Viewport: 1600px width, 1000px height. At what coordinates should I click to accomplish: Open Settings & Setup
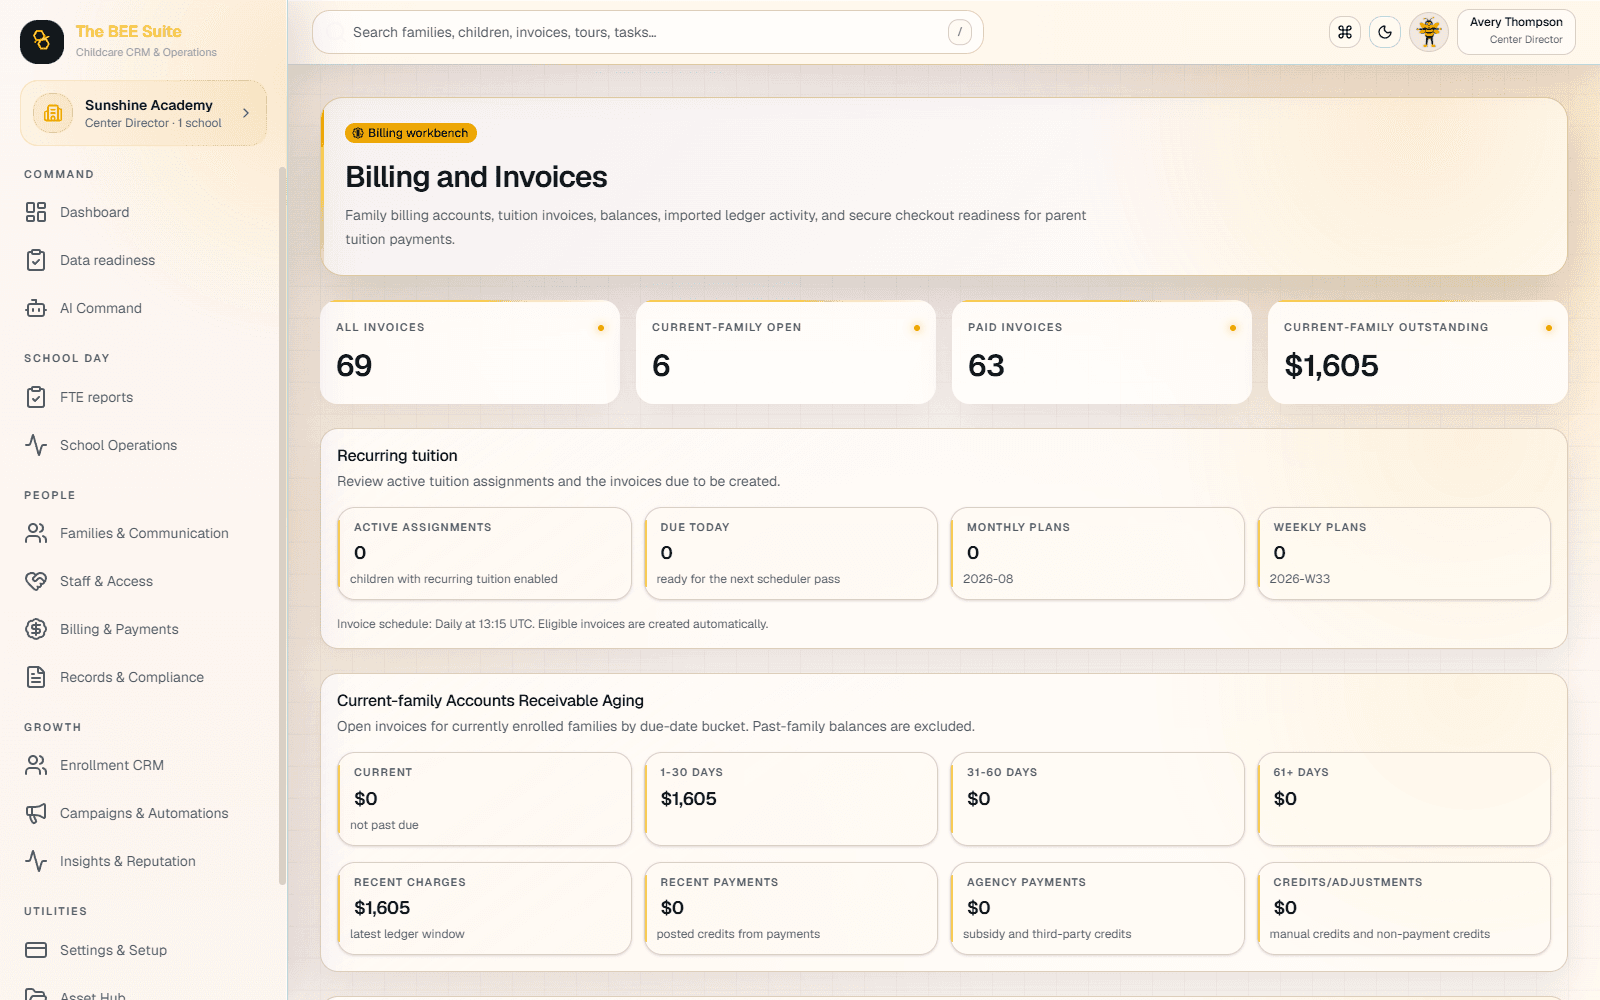pos(144,950)
